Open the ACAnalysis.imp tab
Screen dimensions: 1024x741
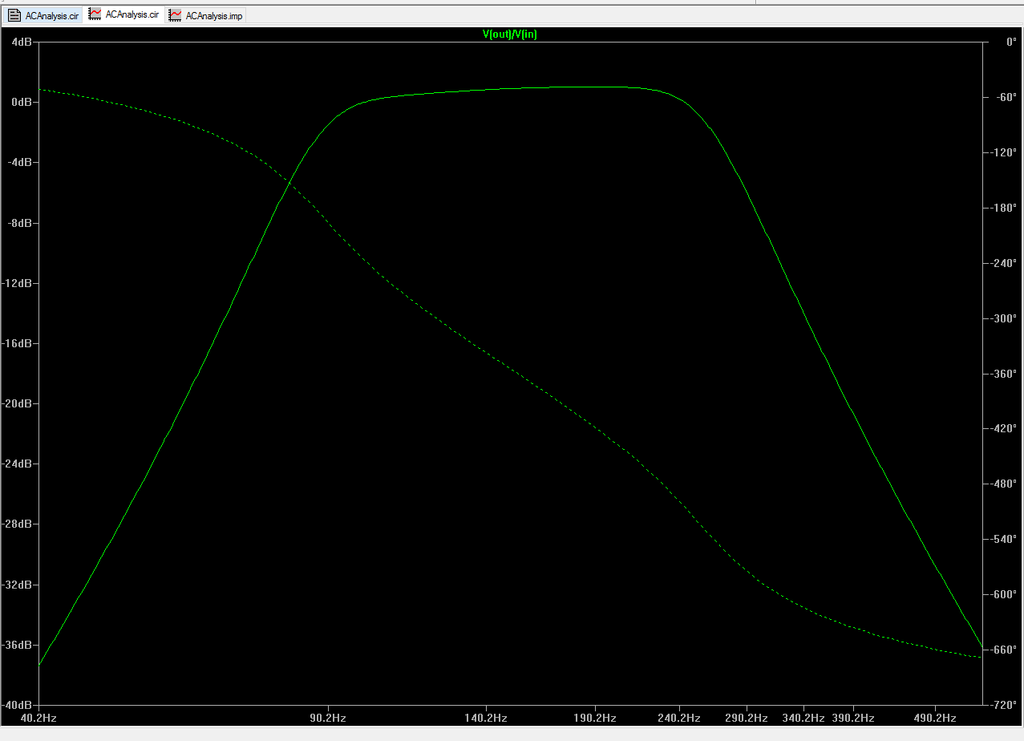point(205,15)
